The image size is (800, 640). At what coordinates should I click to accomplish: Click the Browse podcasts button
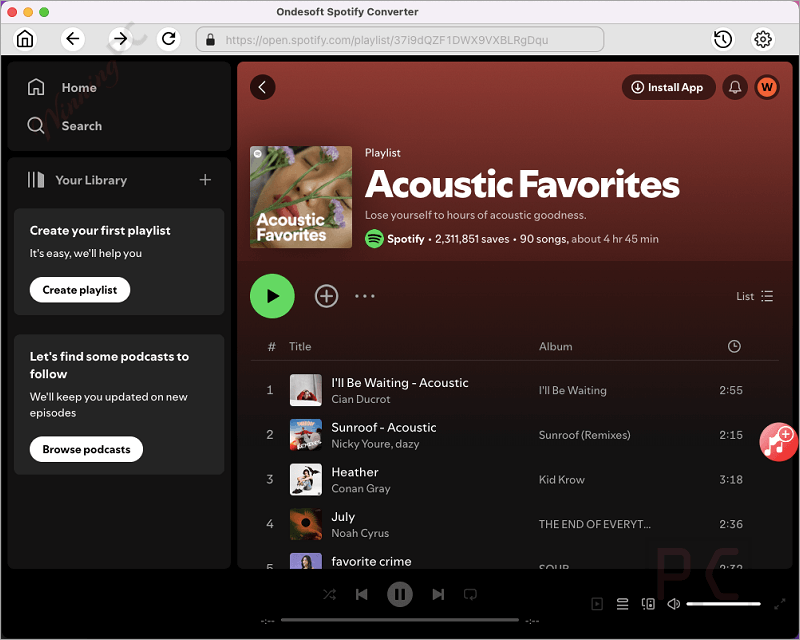pos(86,449)
